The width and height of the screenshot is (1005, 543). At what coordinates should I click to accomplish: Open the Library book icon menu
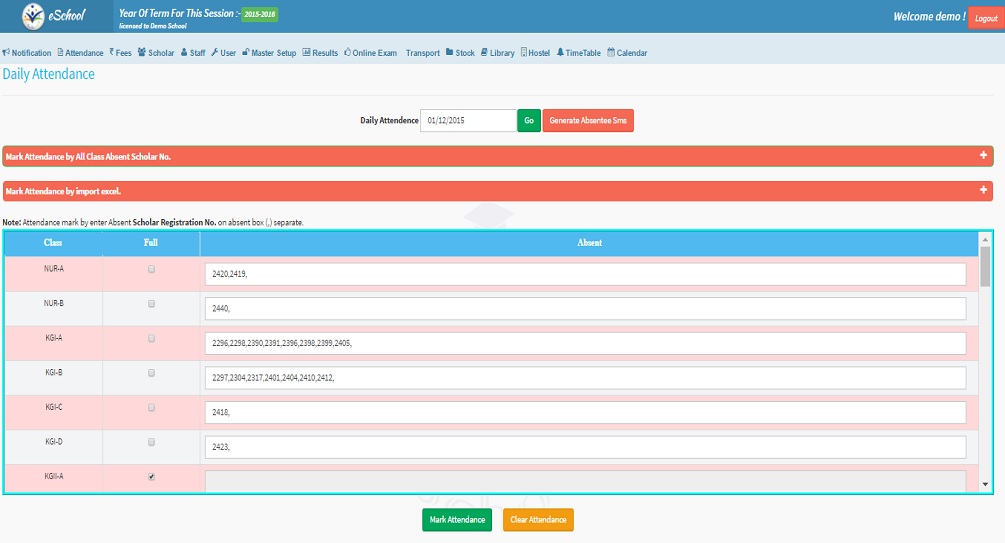pyautogui.click(x=484, y=53)
